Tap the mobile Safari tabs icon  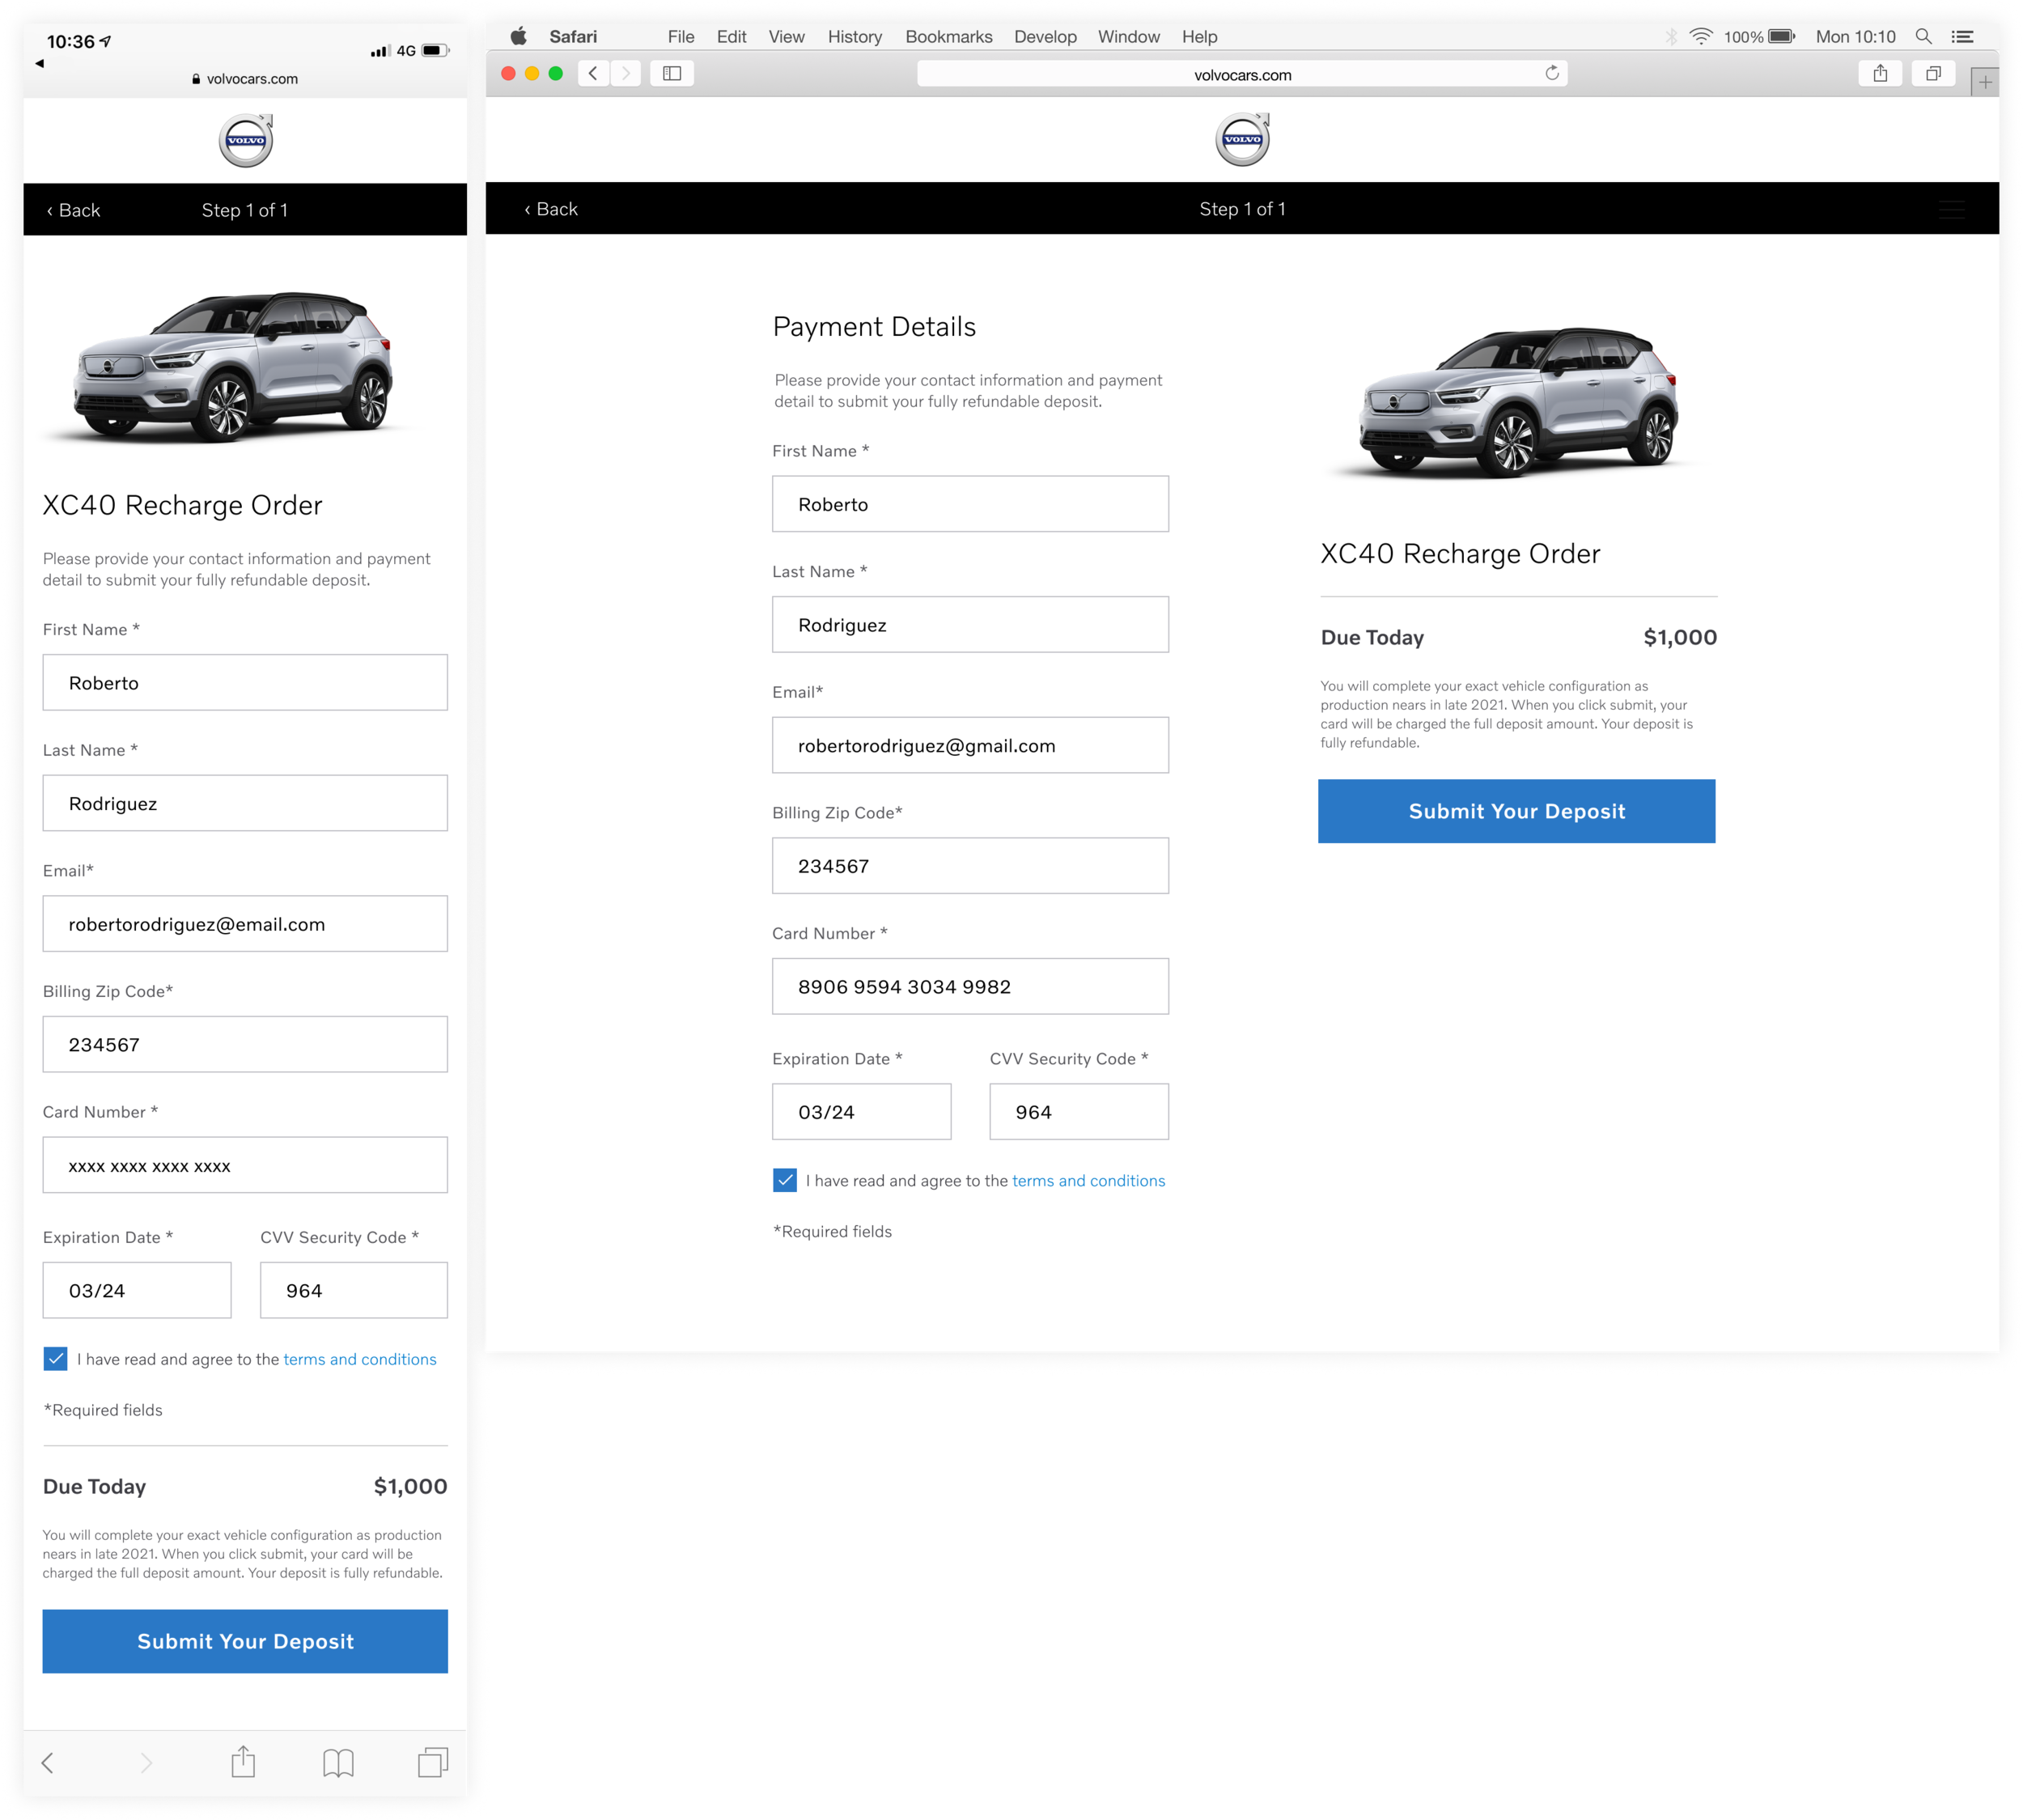[433, 1762]
